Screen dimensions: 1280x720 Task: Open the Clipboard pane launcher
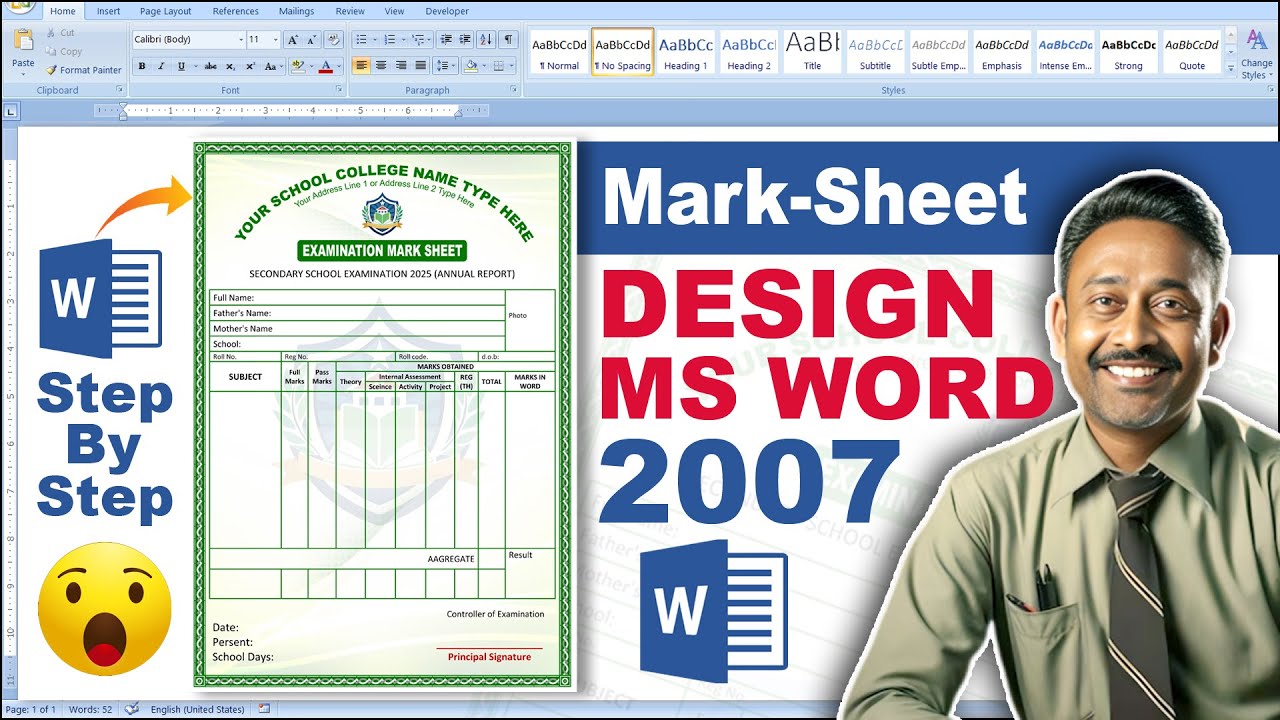coord(120,90)
